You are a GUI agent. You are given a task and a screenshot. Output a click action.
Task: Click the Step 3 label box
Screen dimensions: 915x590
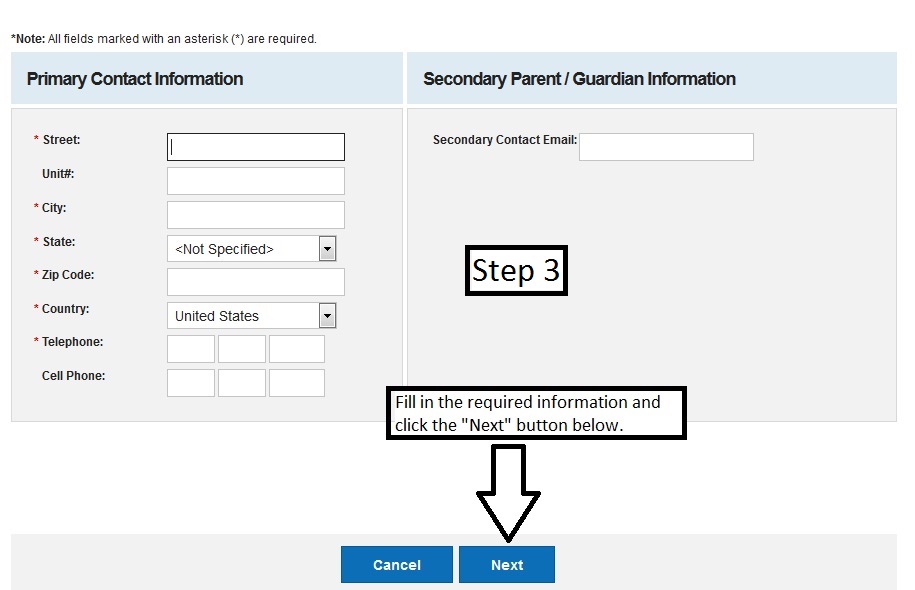(x=516, y=270)
